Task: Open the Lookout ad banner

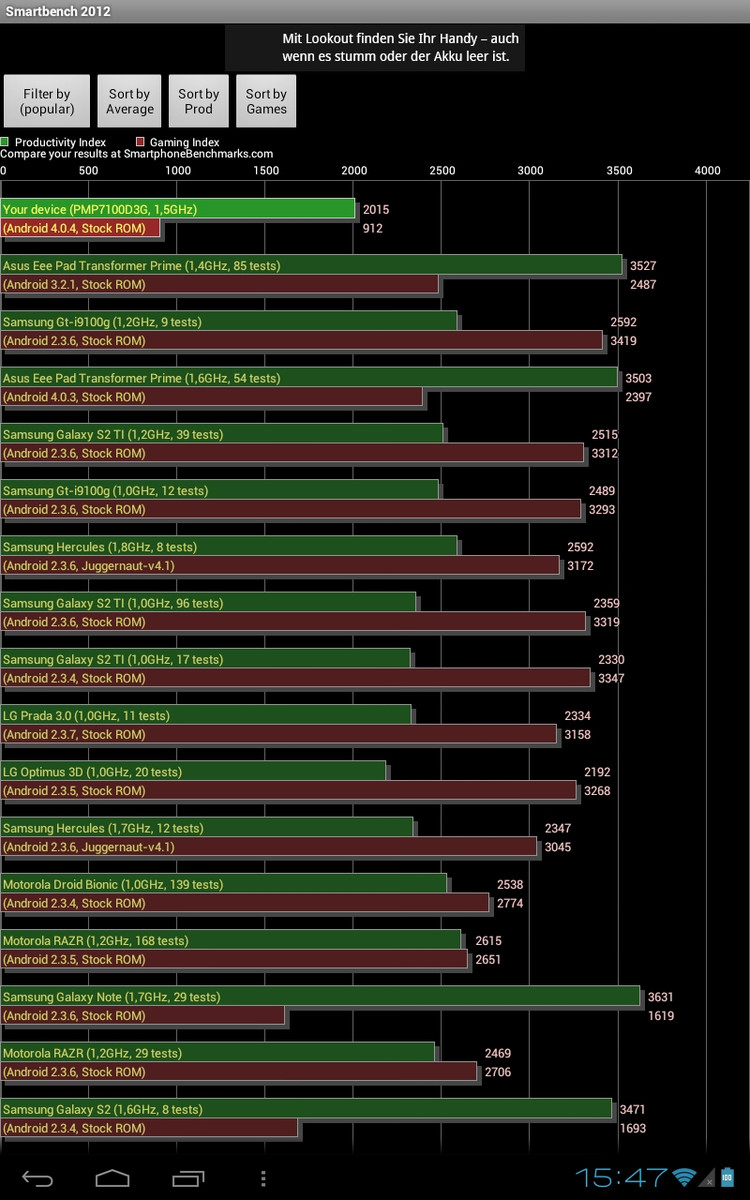Action: 375,47
